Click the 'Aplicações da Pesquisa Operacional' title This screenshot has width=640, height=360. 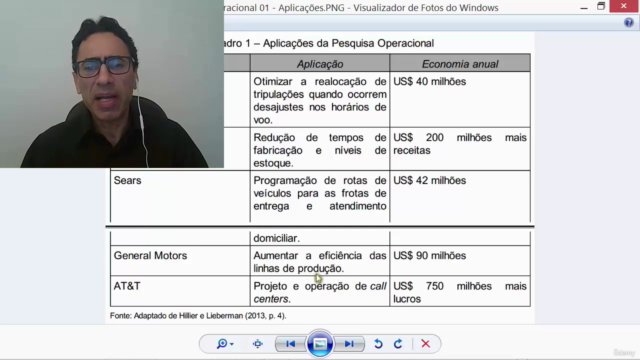(x=348, y=43)
